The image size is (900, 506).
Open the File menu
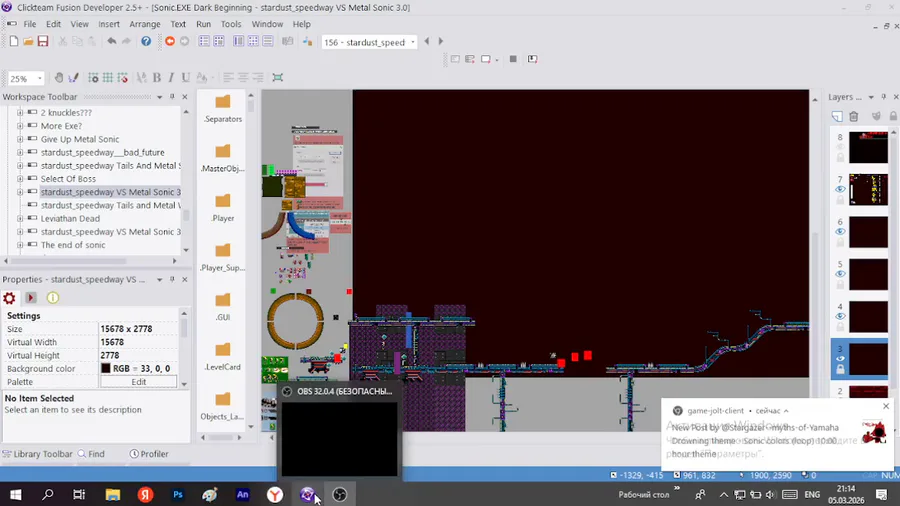click(30, 24)
